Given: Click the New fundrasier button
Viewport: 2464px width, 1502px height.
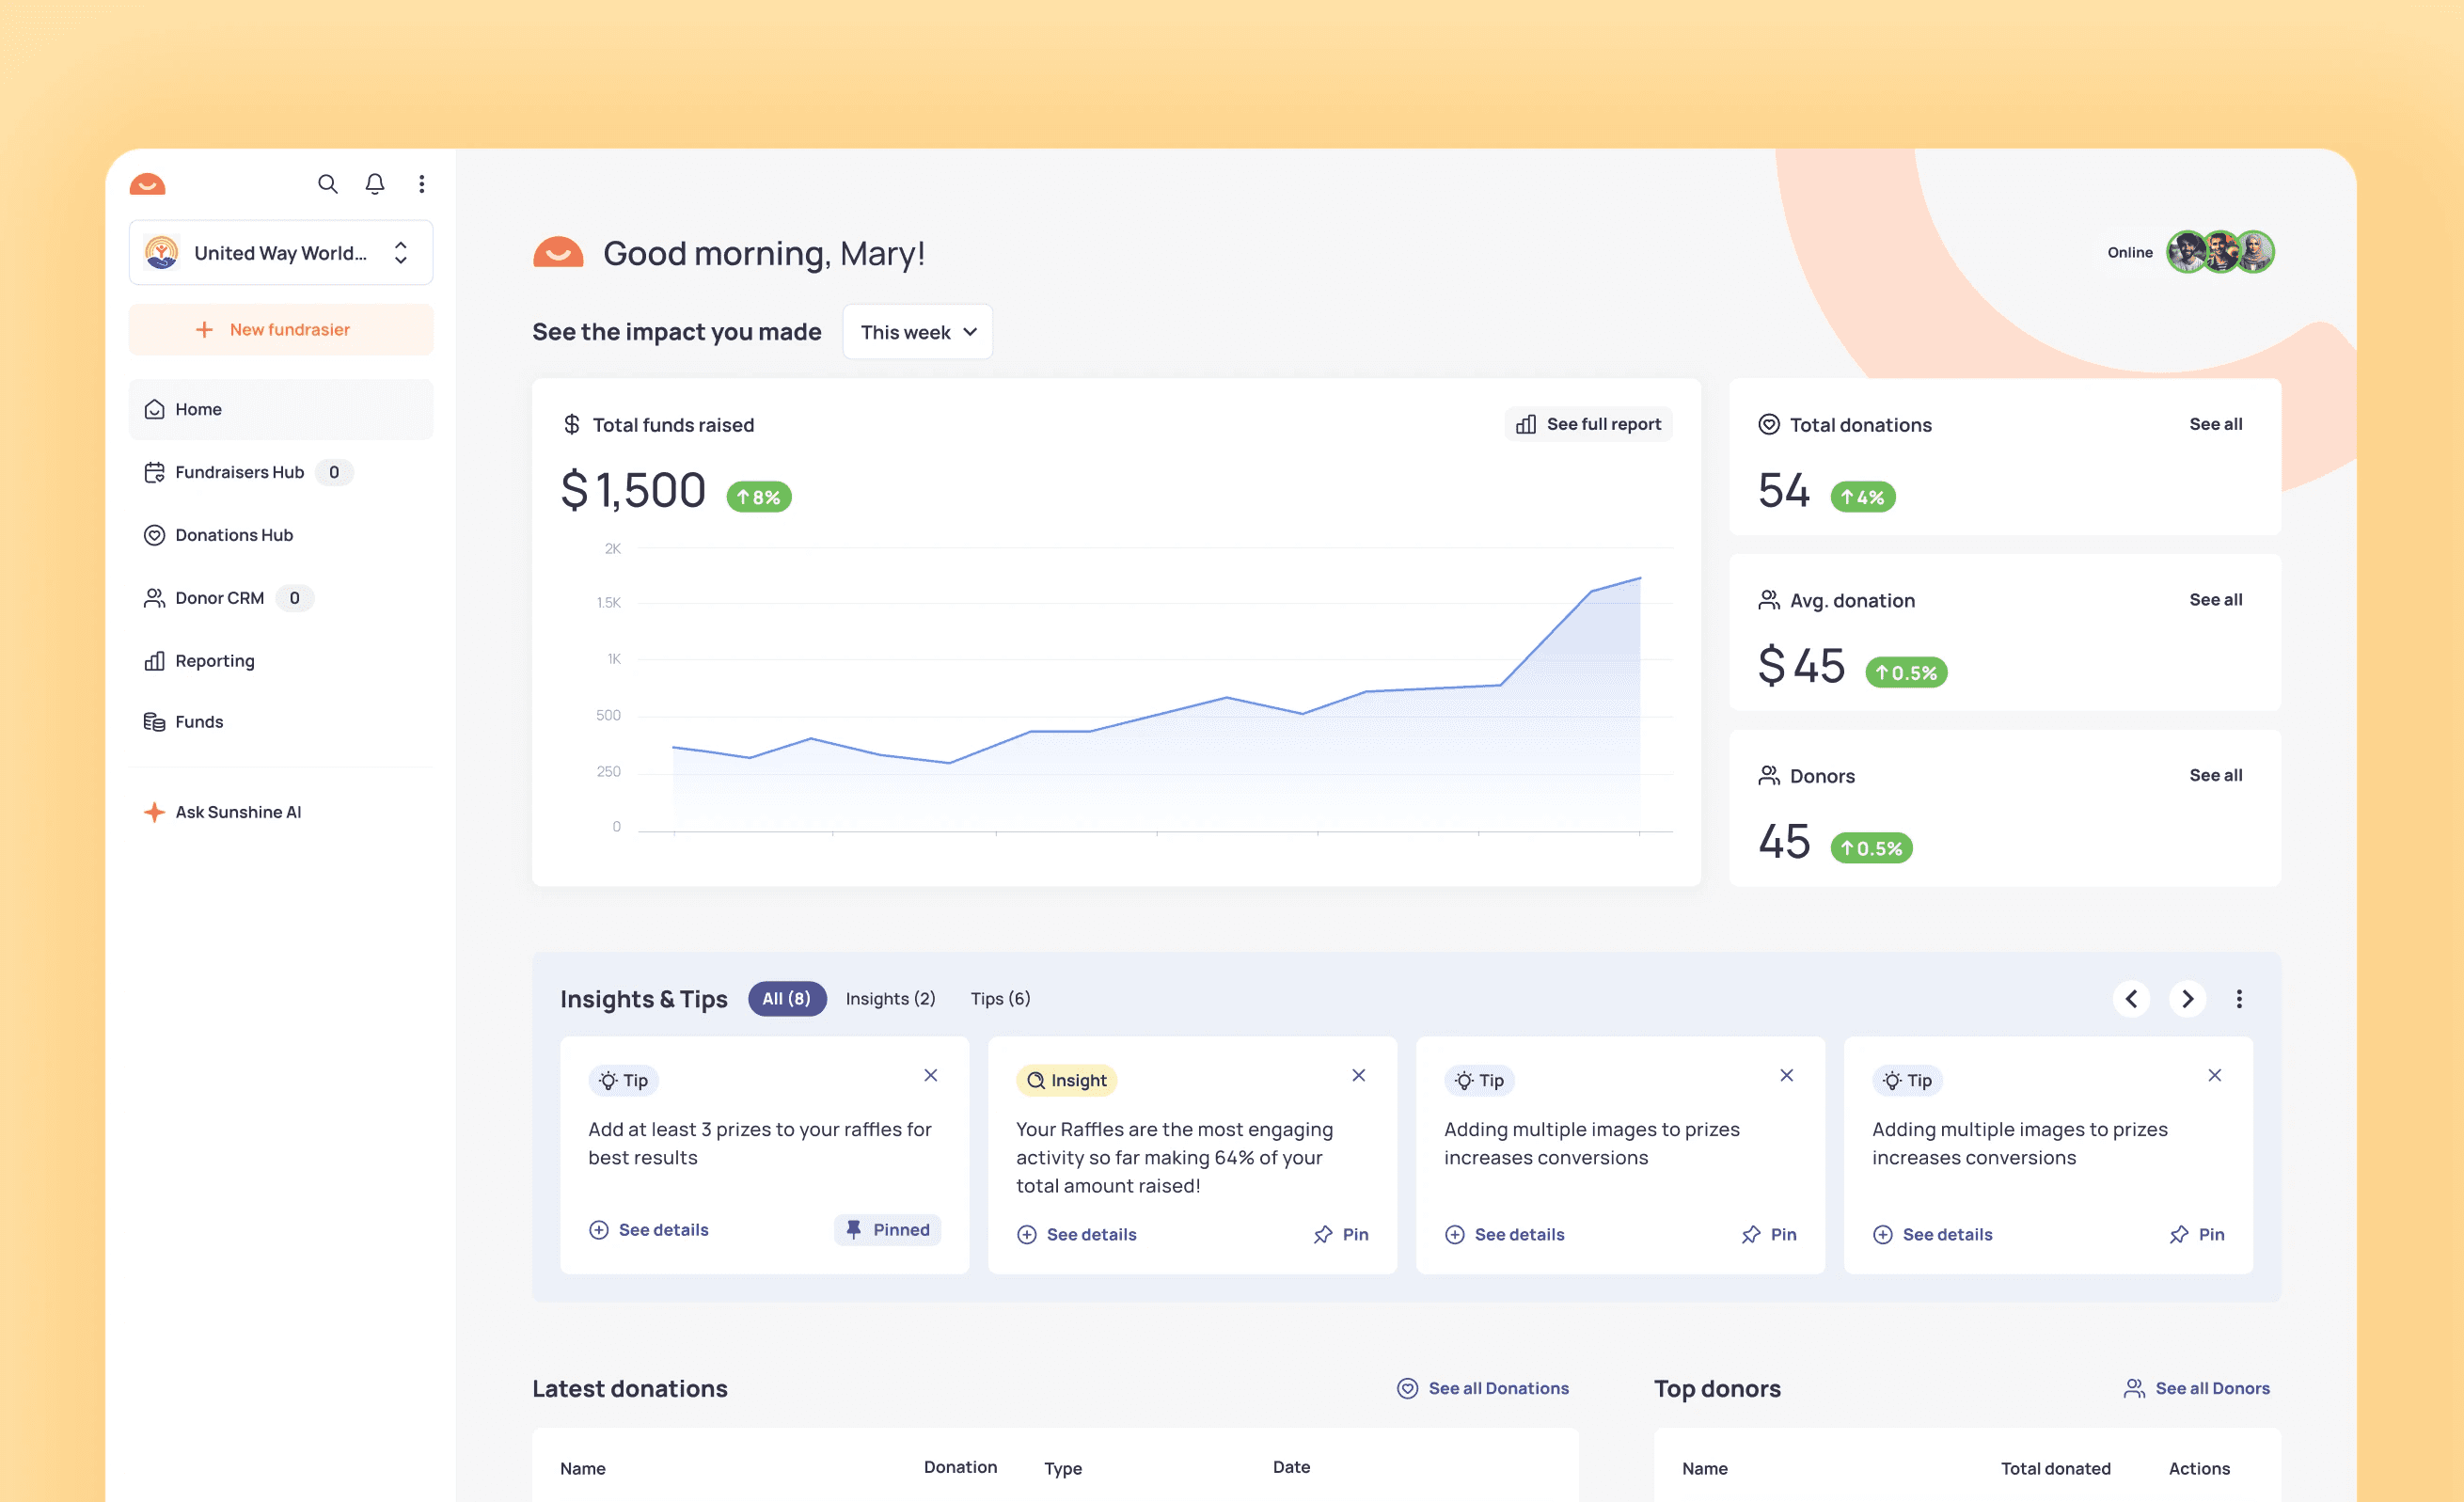Looking at the screenshot, I should (281, 329).
